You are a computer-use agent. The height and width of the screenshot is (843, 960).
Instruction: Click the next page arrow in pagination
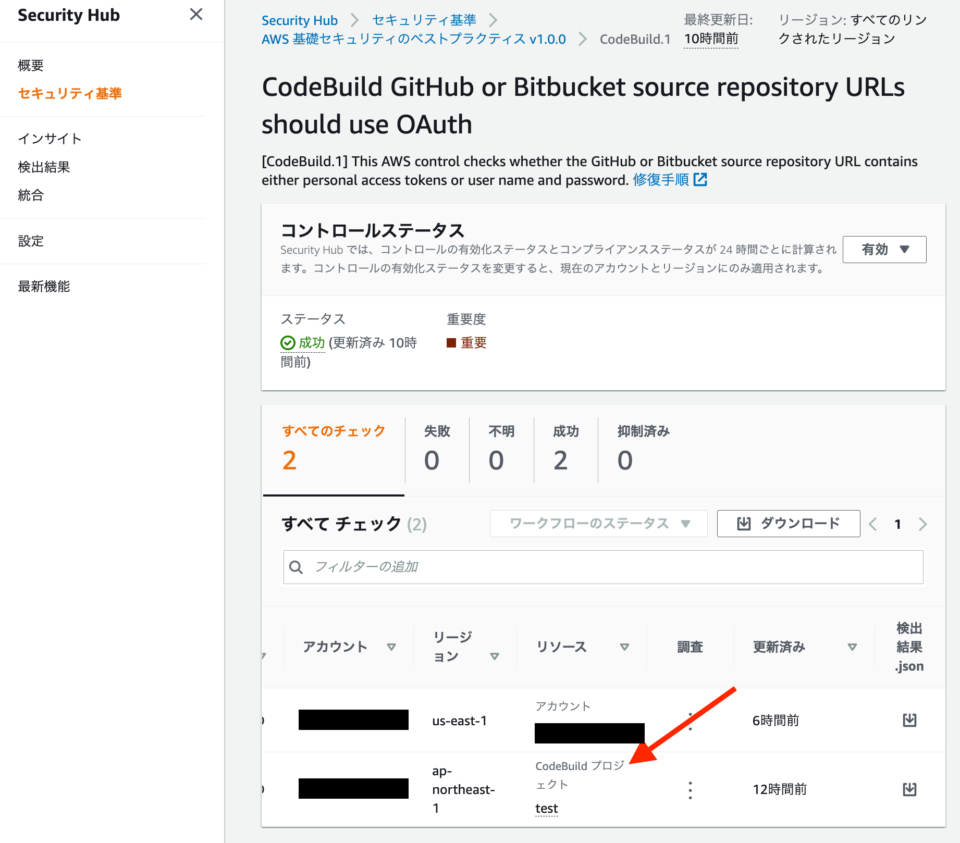pos(922,523)
